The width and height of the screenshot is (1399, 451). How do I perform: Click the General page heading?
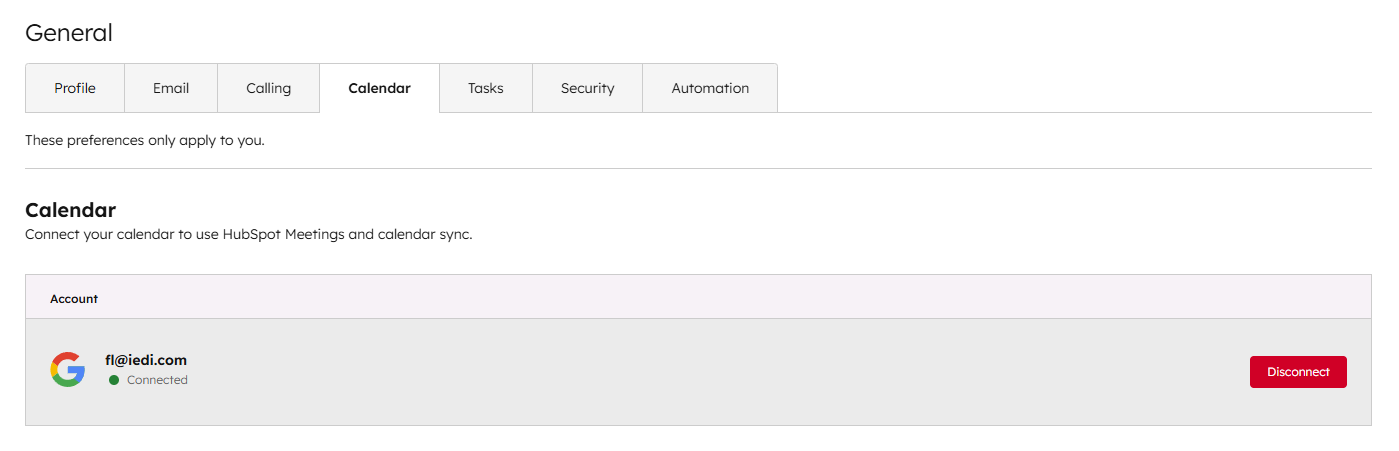tap(69, 33)
